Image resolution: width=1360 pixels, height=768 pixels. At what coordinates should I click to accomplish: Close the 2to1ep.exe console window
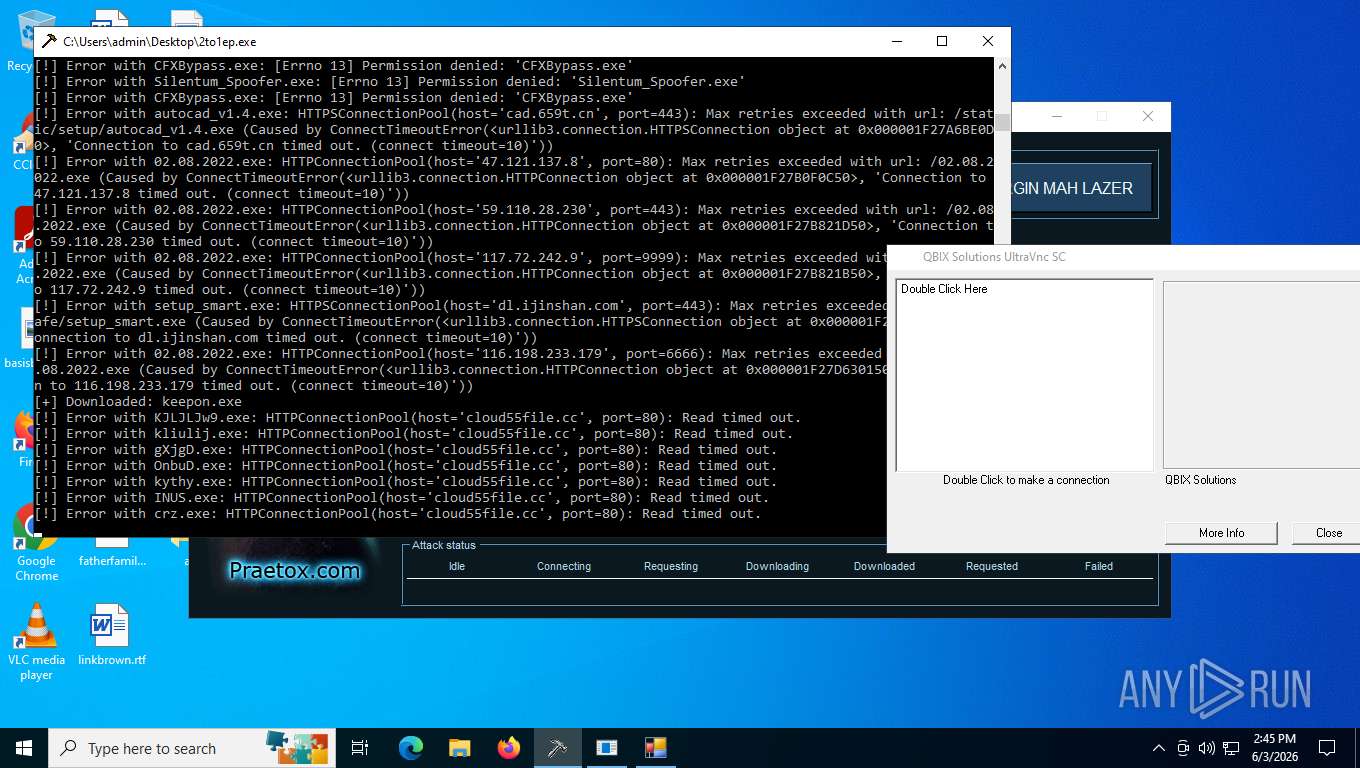click(988, 41)
